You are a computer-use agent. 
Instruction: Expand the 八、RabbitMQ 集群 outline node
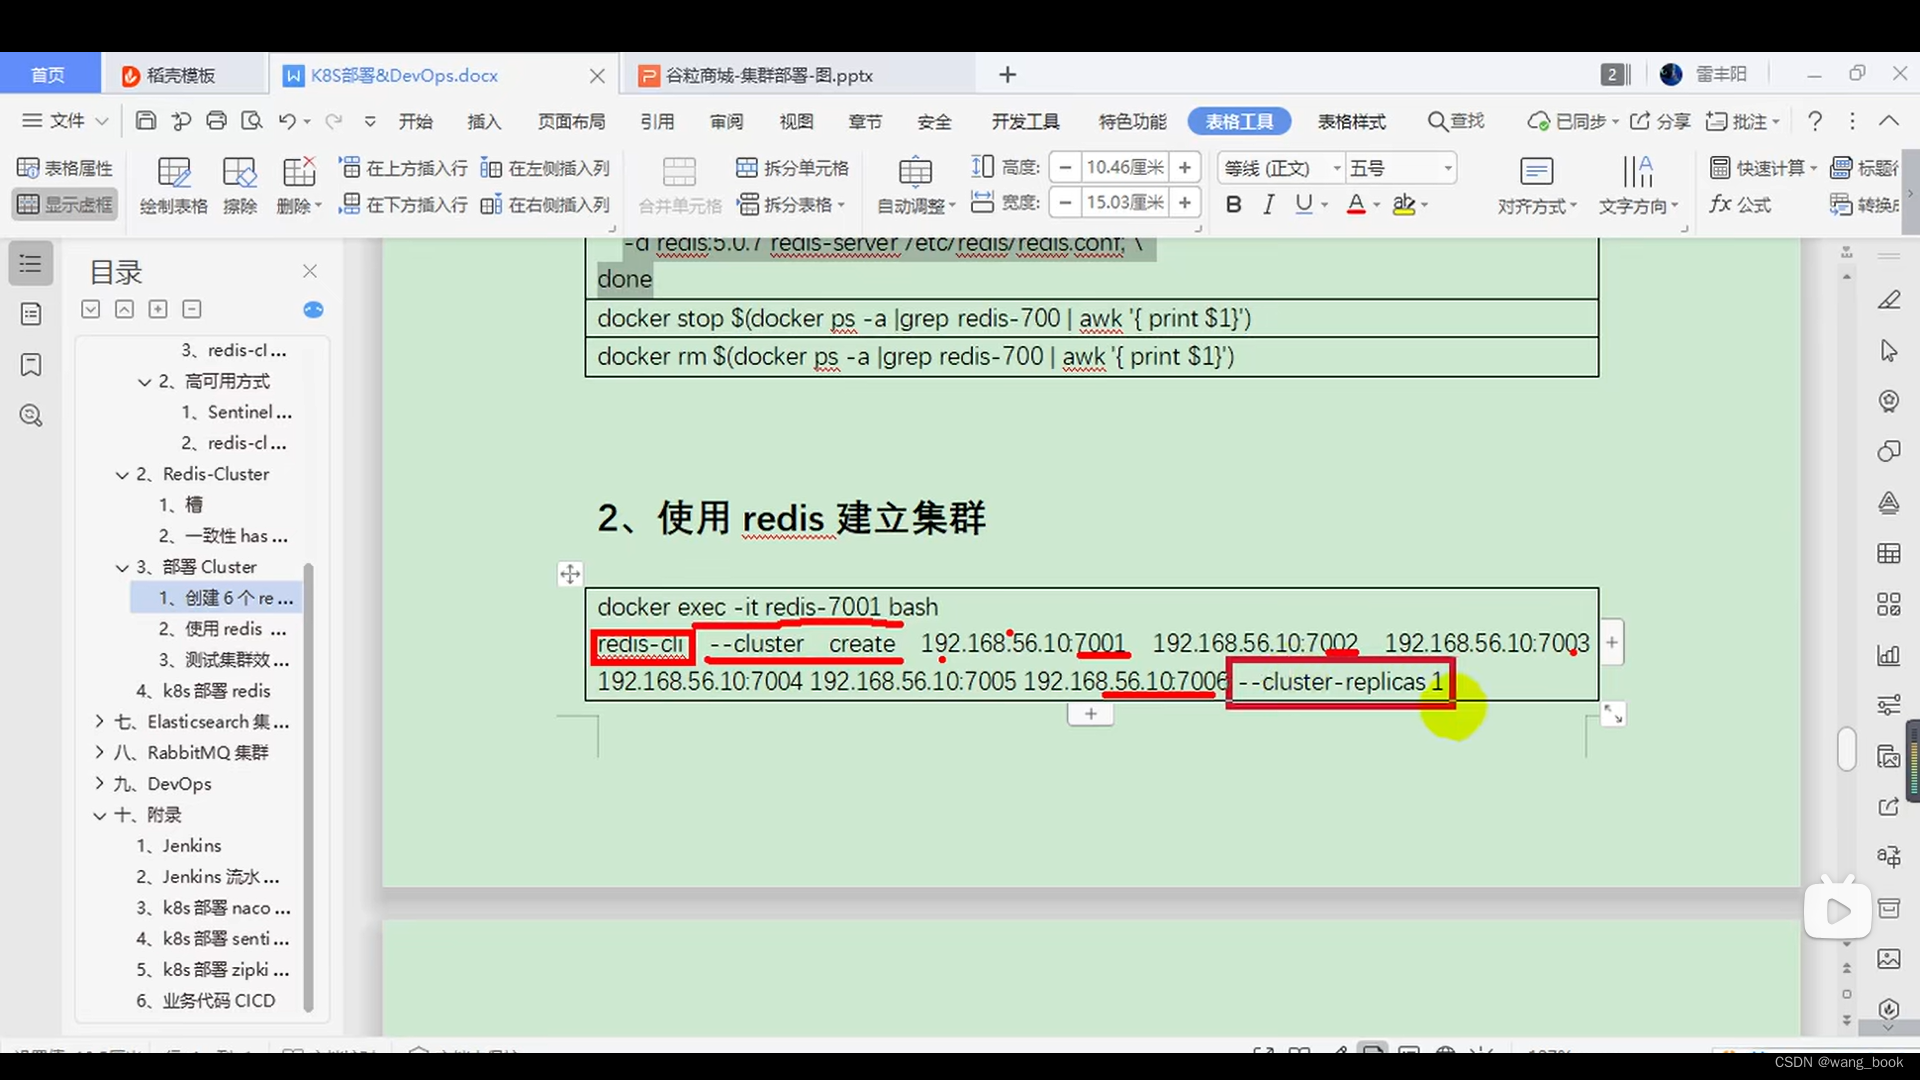(99, 752)
